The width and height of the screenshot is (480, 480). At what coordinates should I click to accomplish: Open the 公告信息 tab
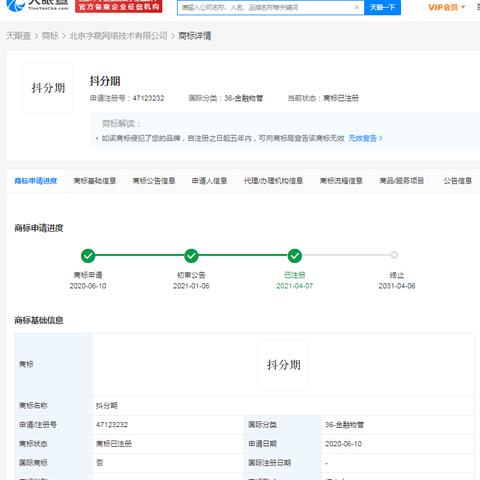pyautogui.click(x=458, y=181)
